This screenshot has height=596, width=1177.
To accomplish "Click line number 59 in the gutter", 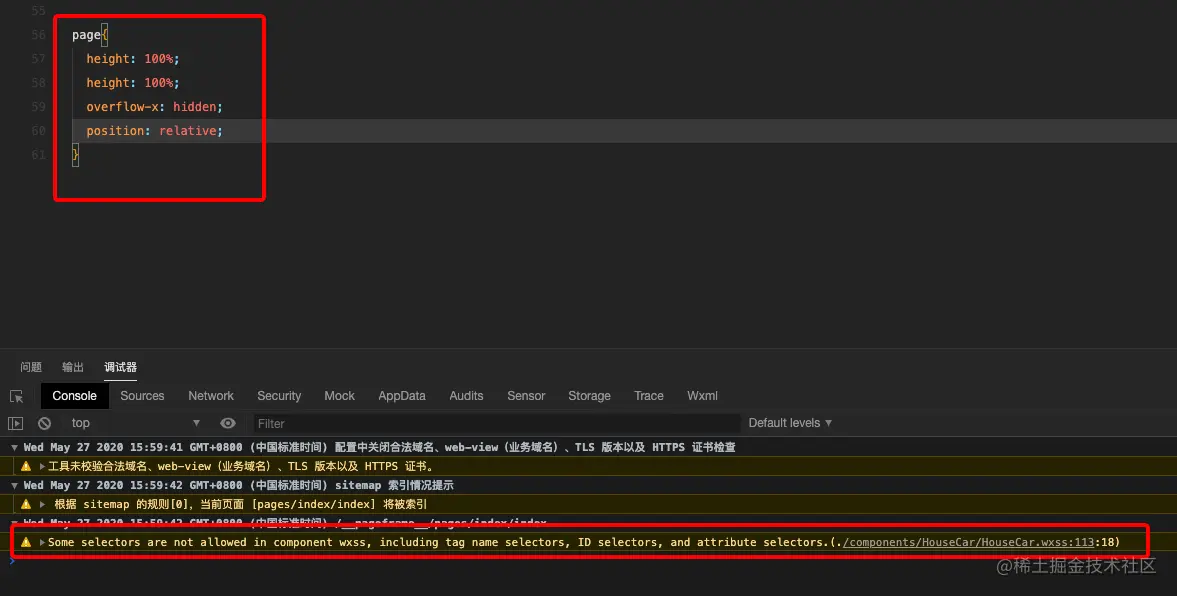I will tap(38, 107).
